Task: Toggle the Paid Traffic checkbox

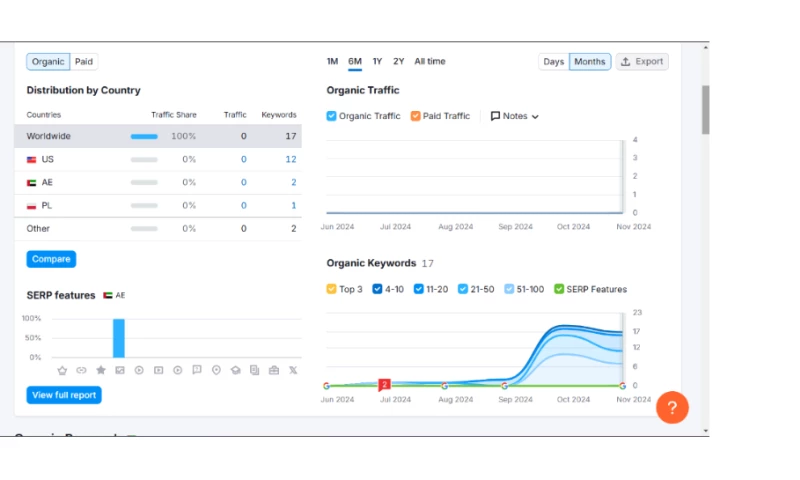Action: (416, 116)
